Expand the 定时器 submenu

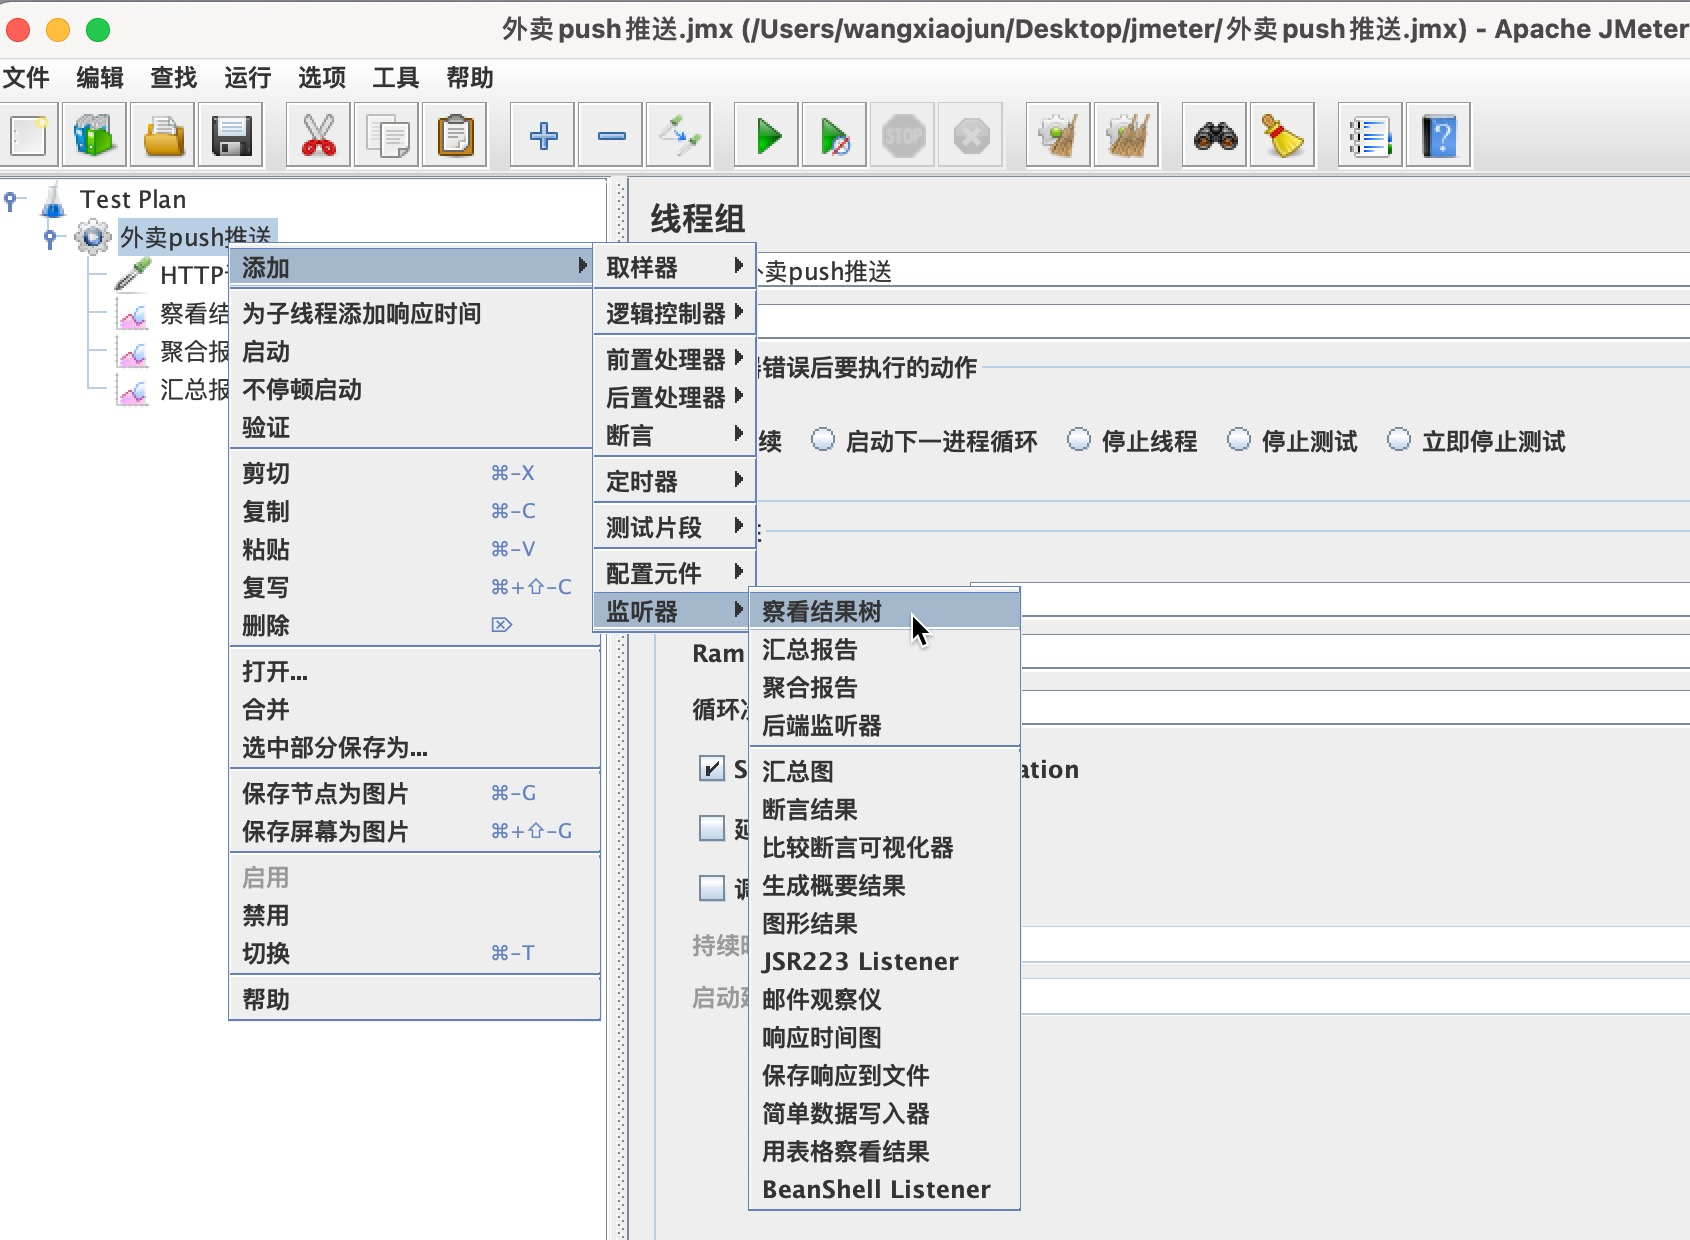[674, 481]
